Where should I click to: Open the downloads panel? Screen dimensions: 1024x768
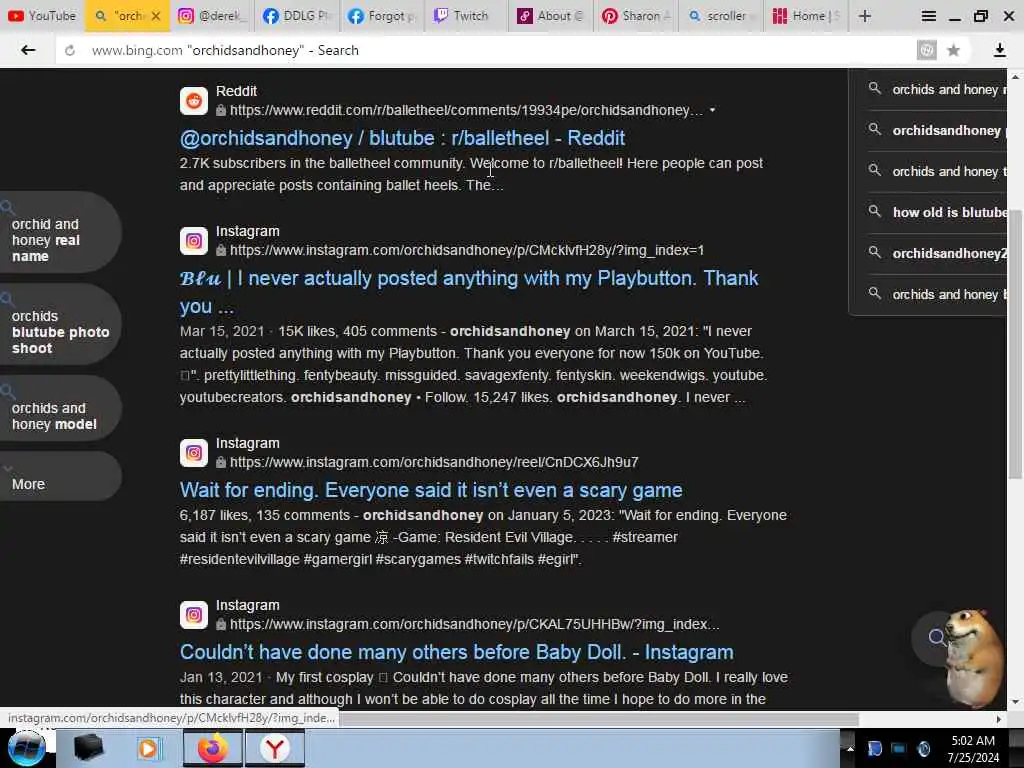[999, 50]
